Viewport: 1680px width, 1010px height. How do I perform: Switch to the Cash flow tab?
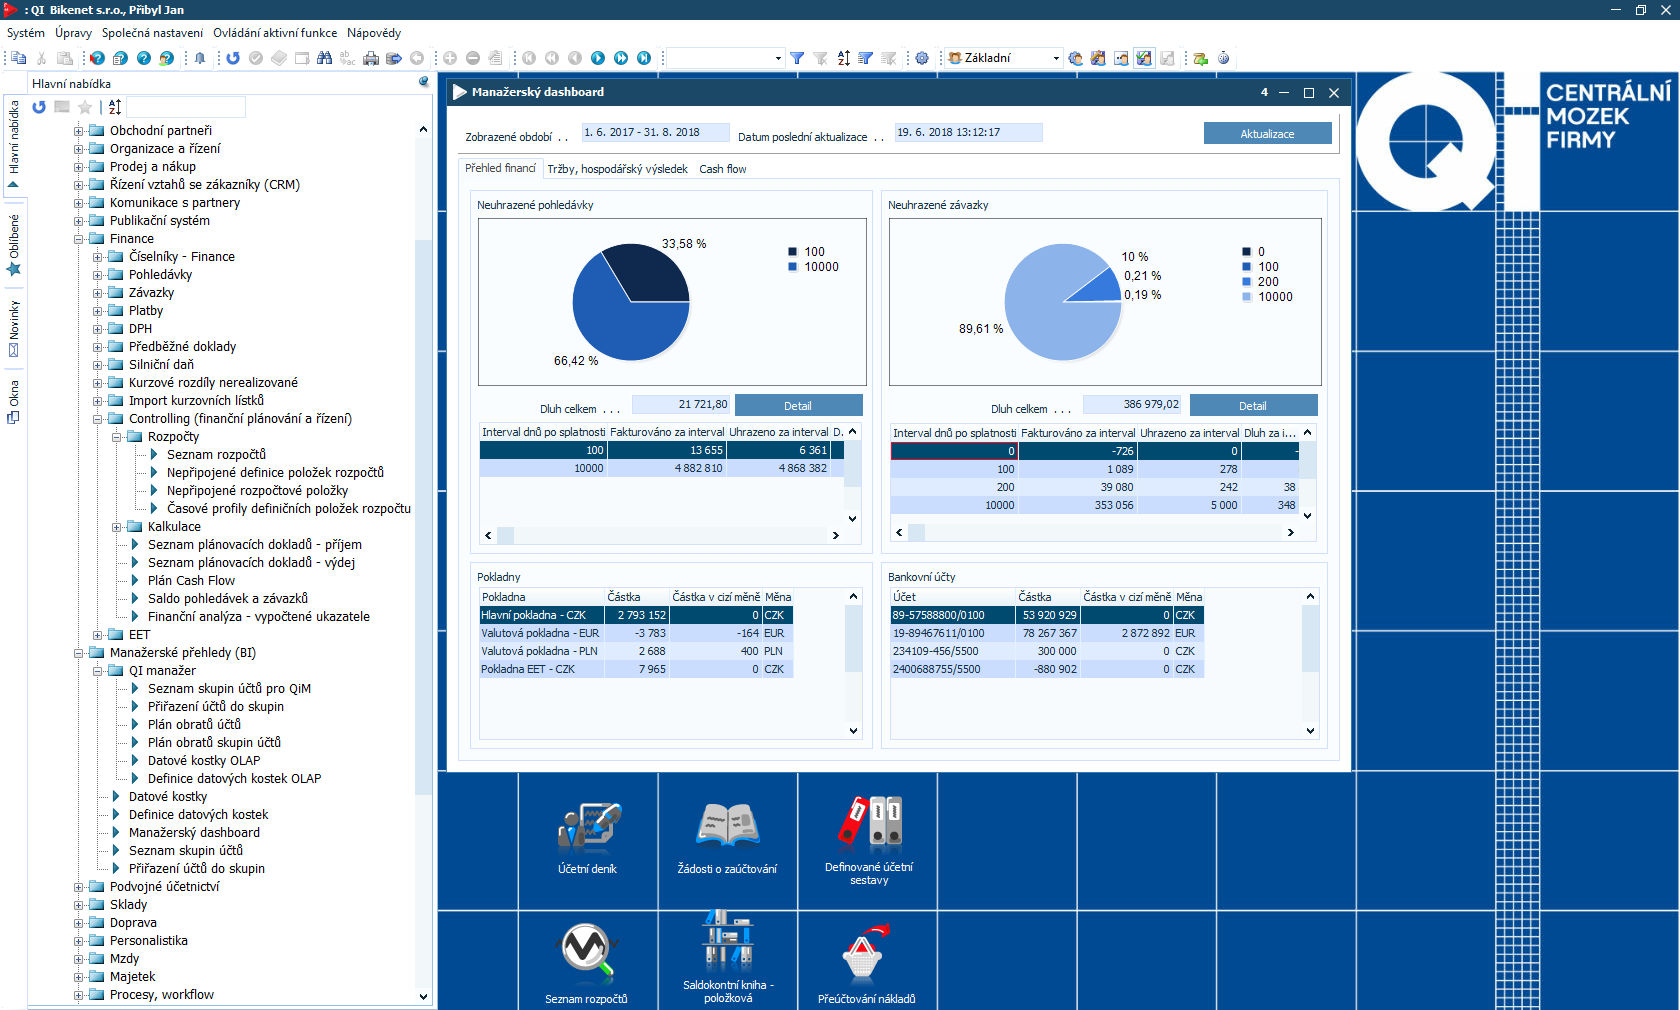[x=722, y=169]
